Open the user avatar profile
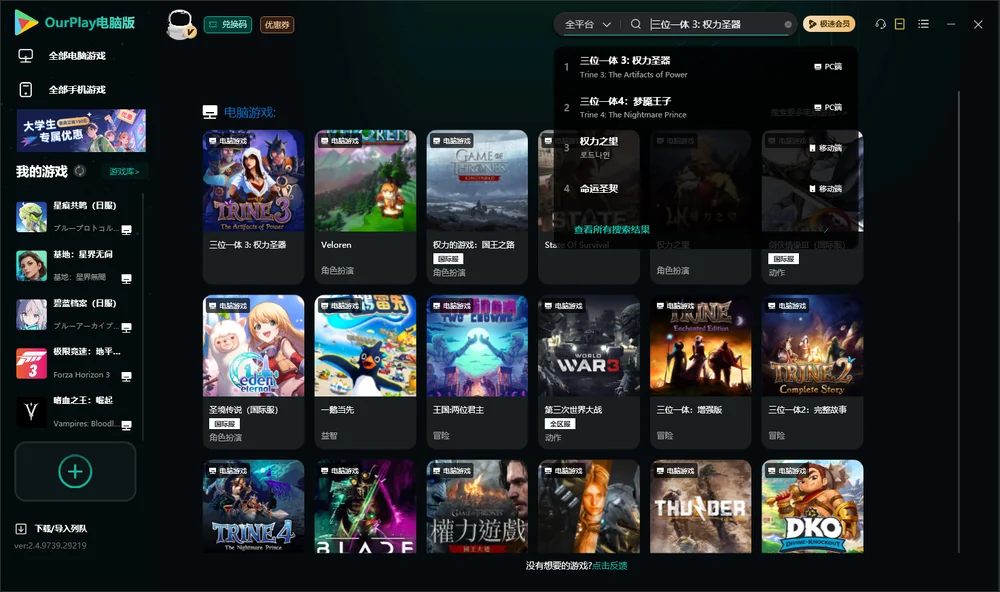The width and height of the screenshot is (1000, 592). [180, 25]
